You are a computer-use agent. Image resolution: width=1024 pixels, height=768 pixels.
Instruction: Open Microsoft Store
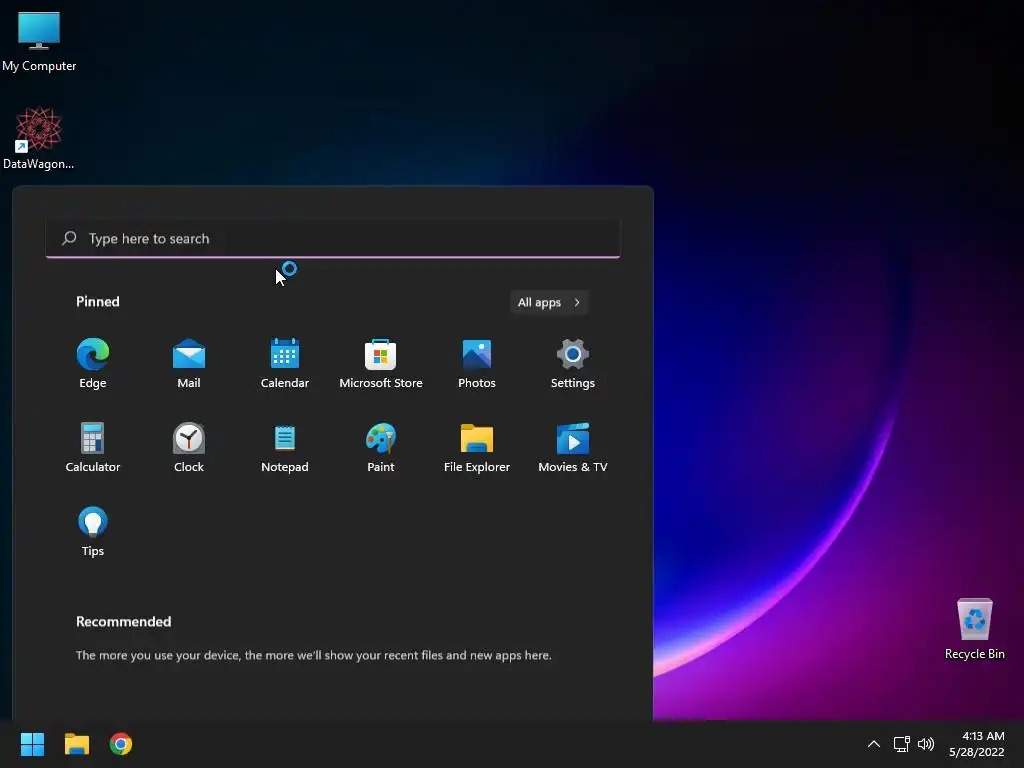pyautogui.click(x=381, y=363)
